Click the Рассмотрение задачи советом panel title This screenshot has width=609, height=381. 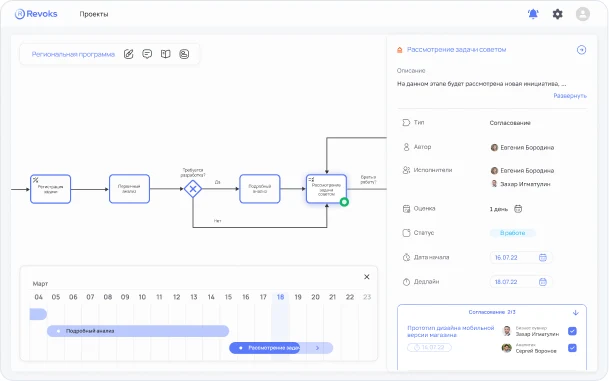point(456,50)
